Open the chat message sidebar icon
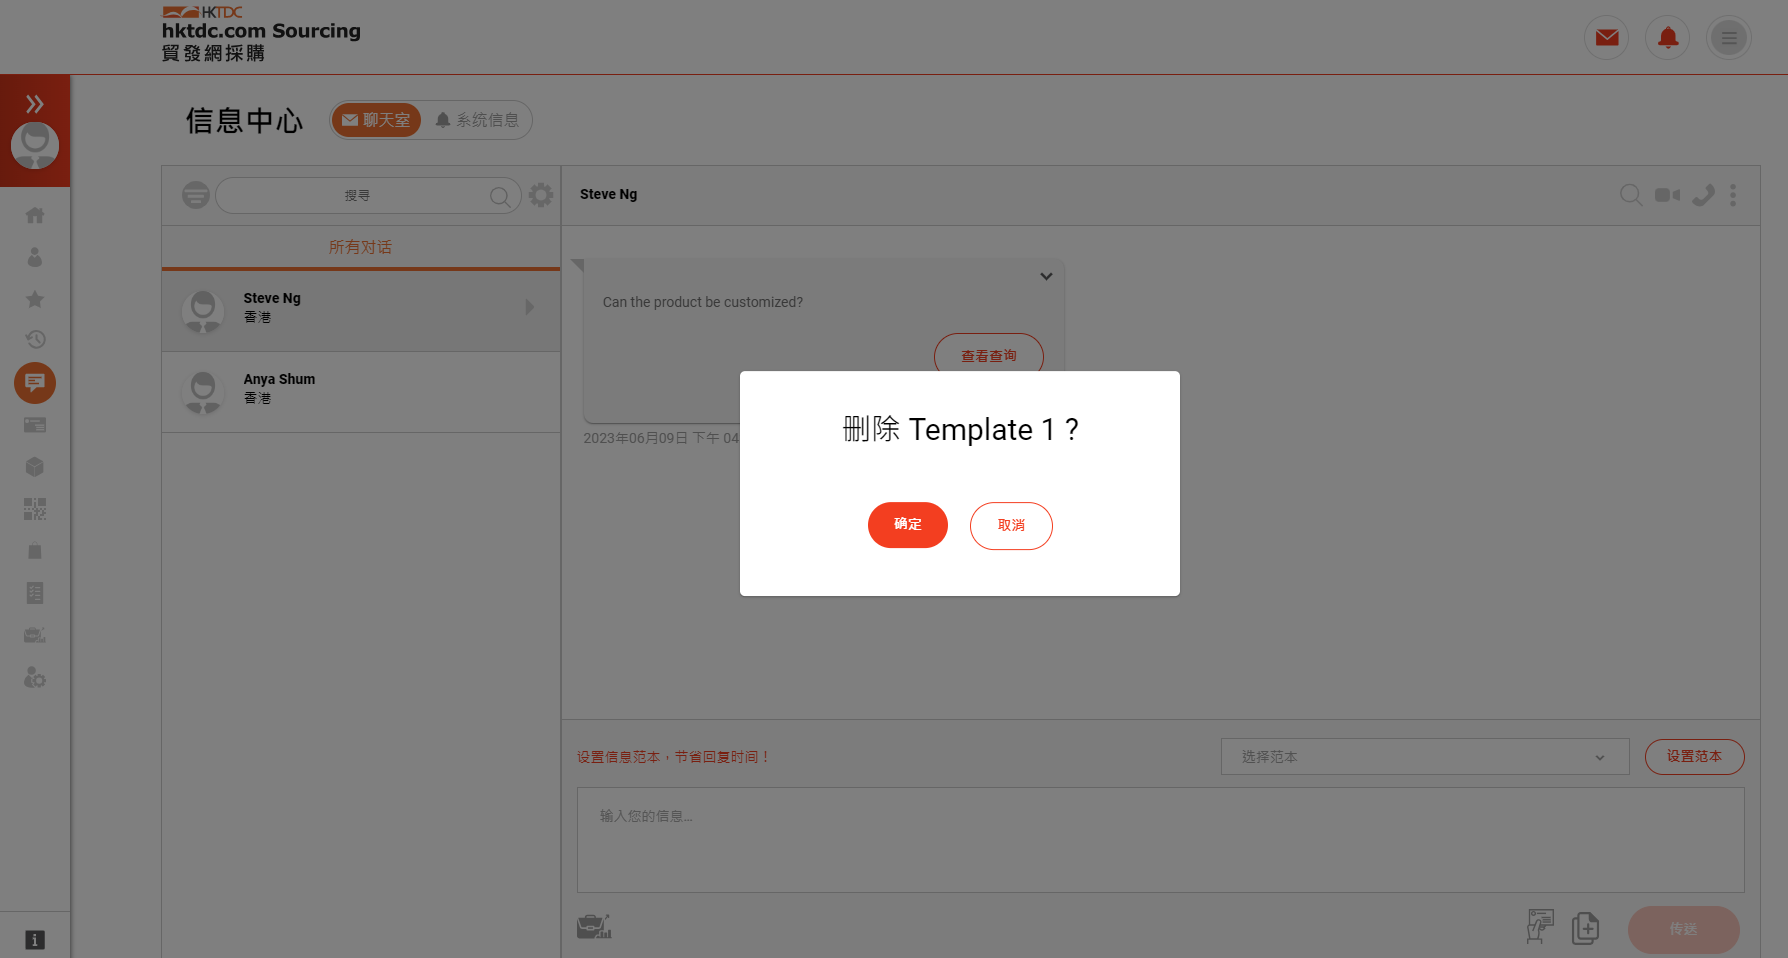The image size is (1788, 958). click(x=35, y=383)
